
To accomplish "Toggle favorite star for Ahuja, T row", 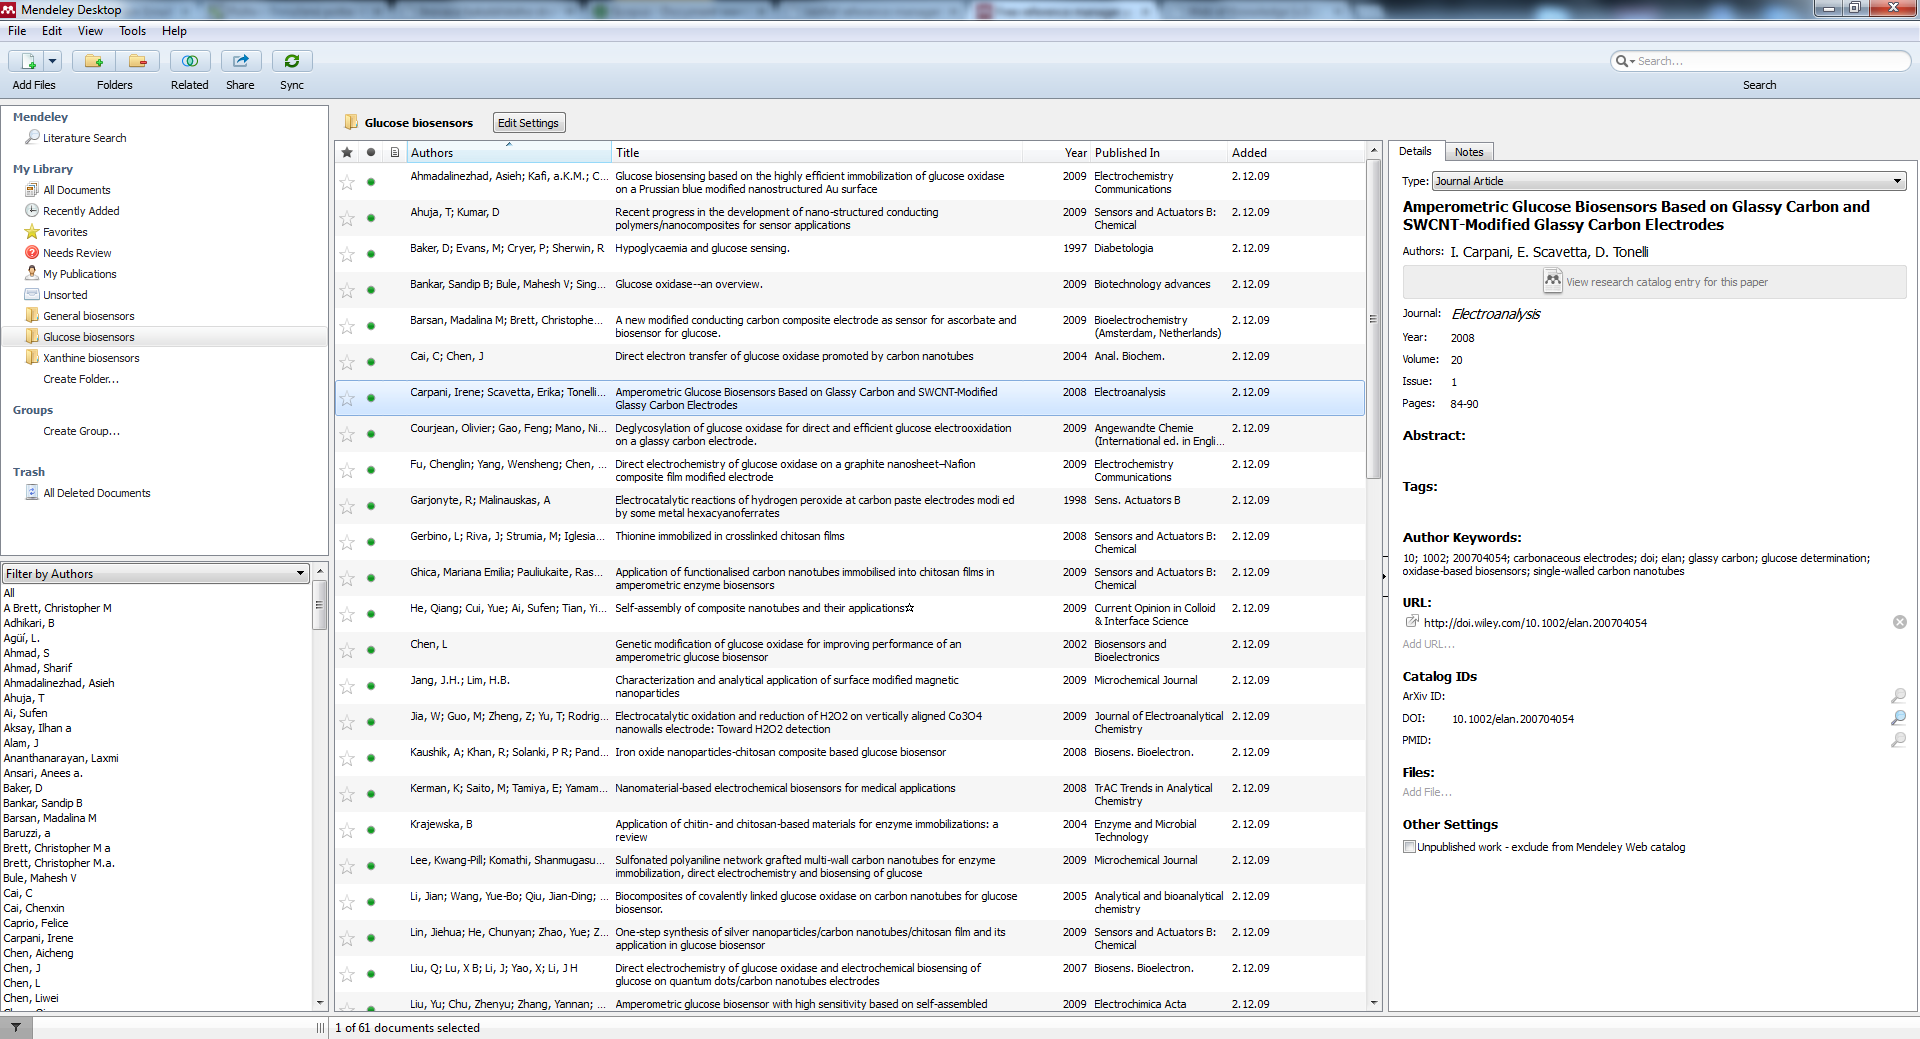I will tap(347, 218).
